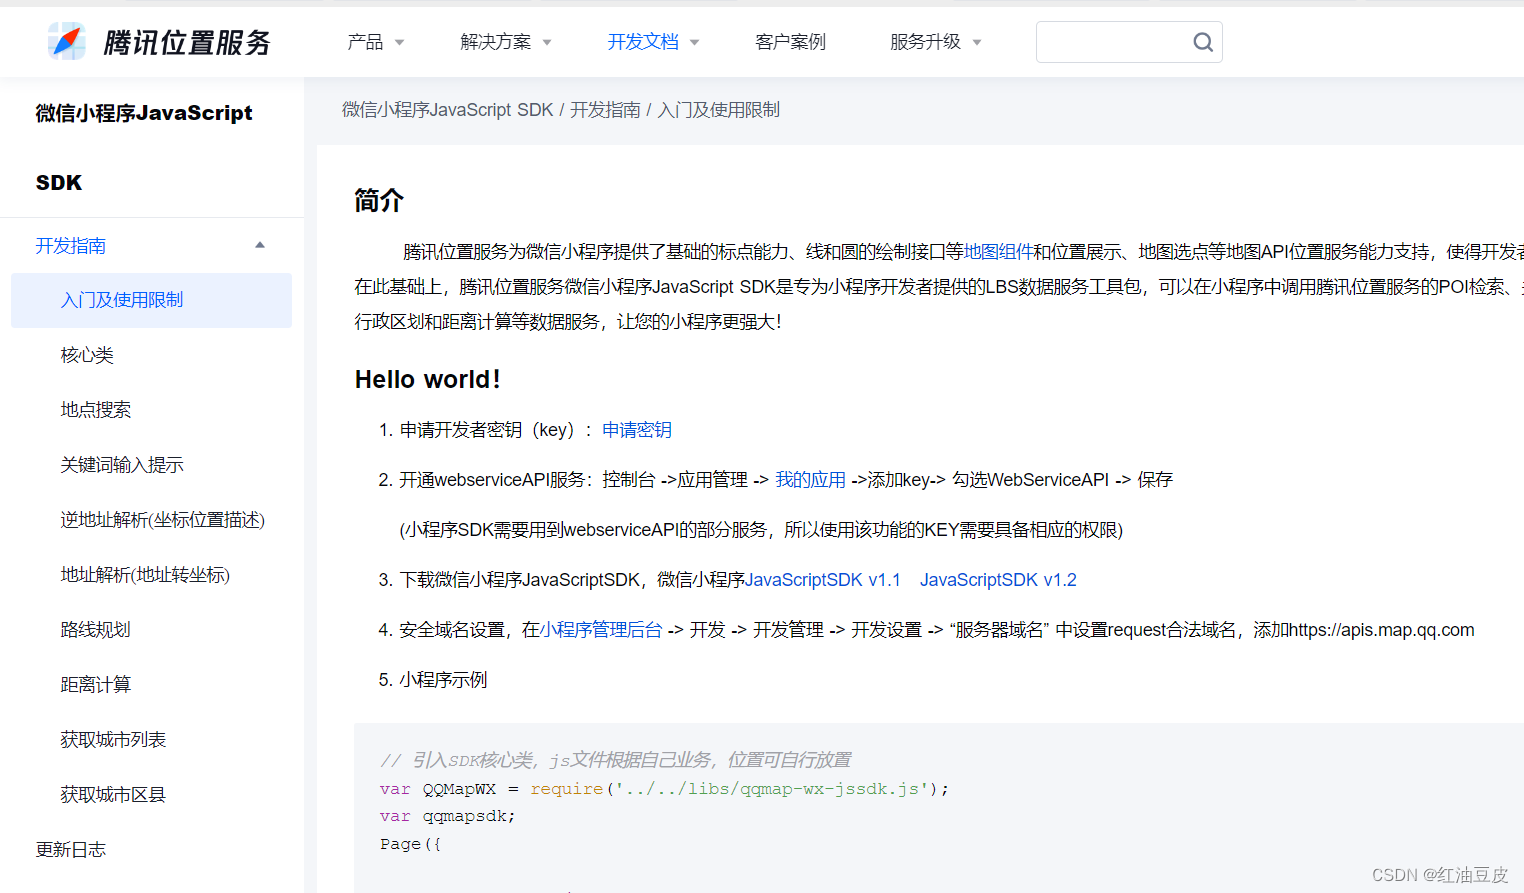Open 核心类 sidebar item
Screen dimensions: 1524x893
tap(87, 355)
